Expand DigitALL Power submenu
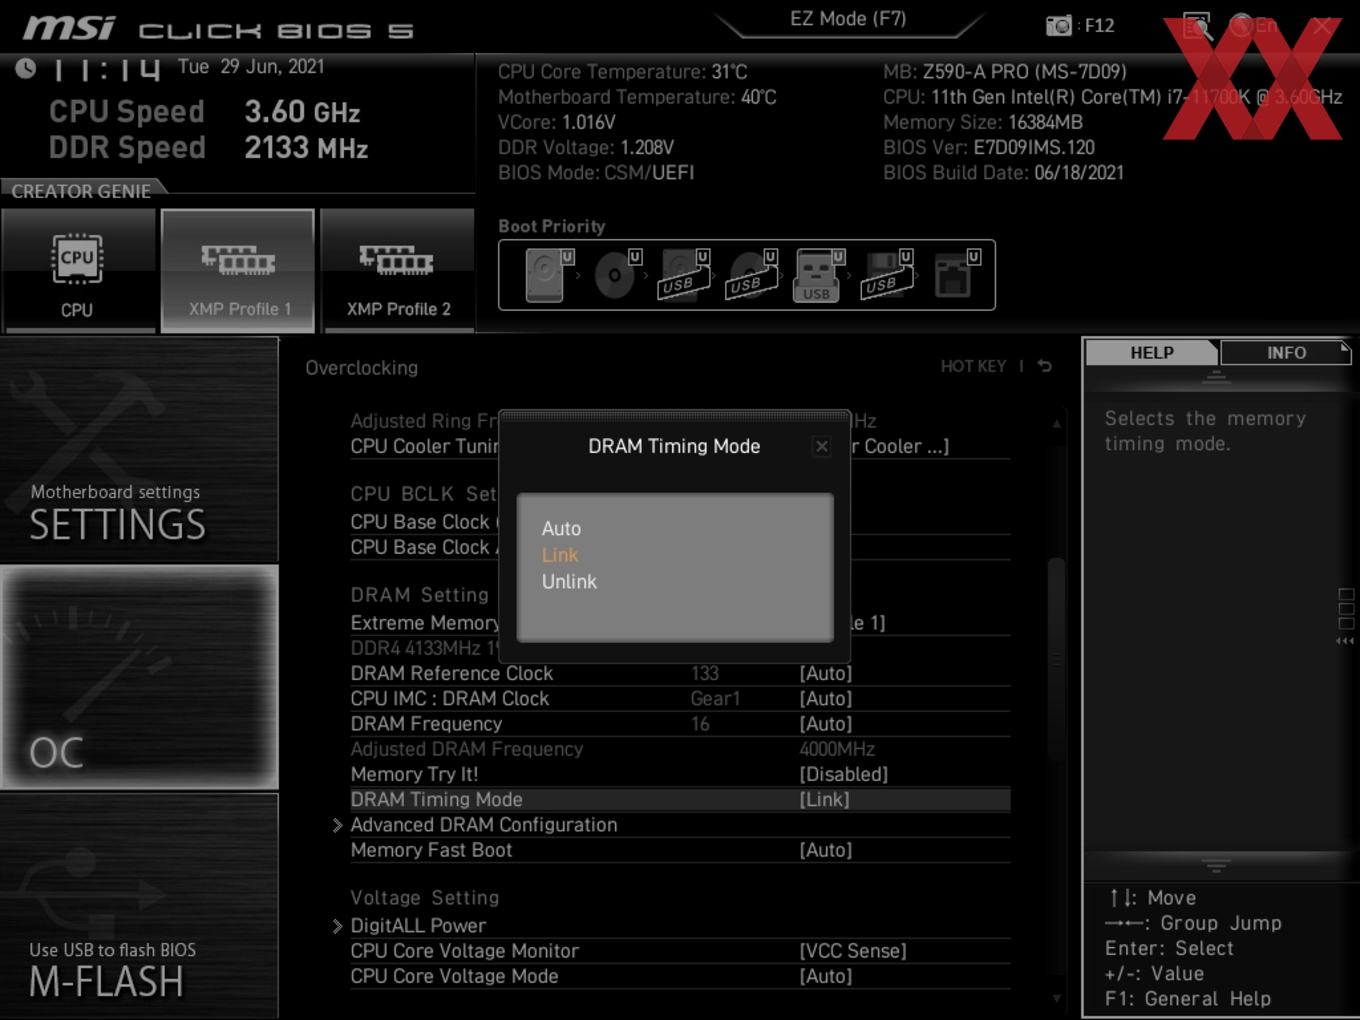Image resolution: width=1360 pixels, height=1020 pixels. tap(418, 926)
